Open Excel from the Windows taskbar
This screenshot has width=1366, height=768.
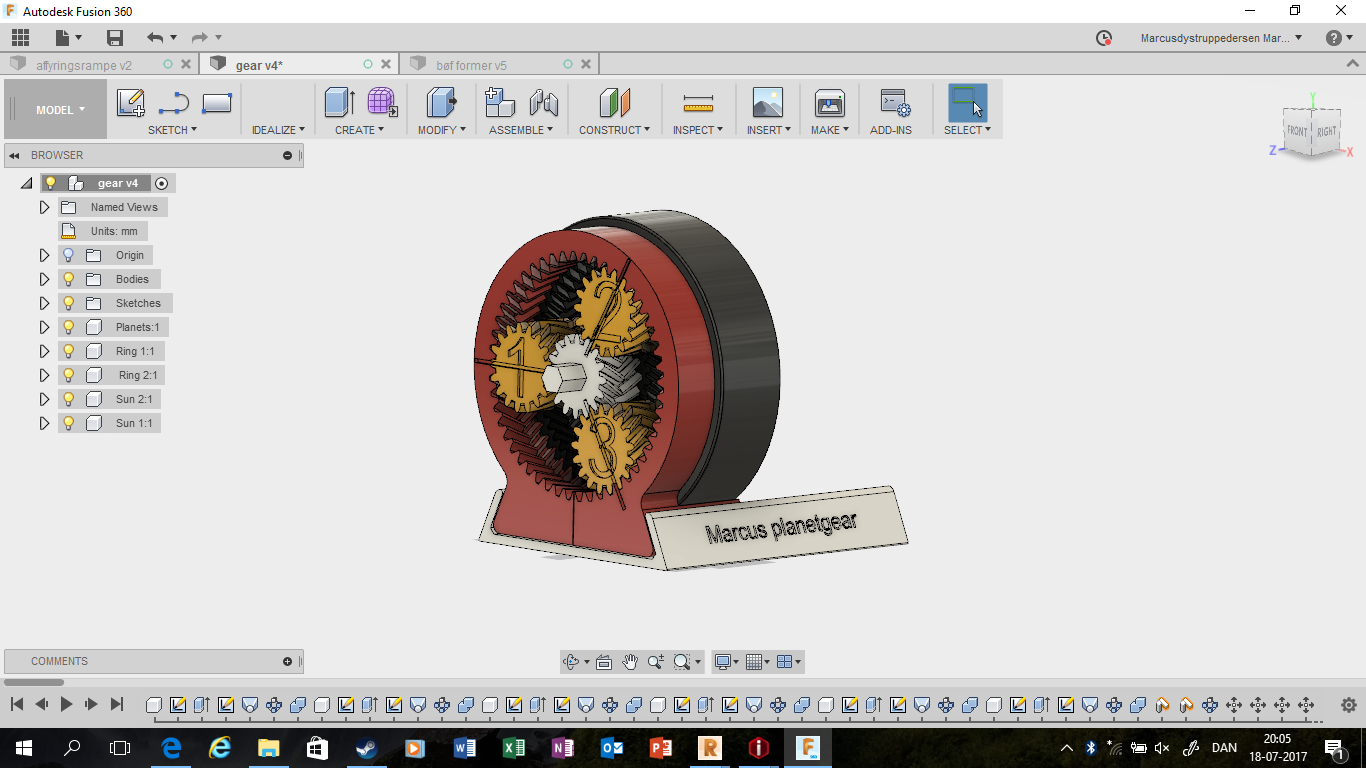coord(513,748)
